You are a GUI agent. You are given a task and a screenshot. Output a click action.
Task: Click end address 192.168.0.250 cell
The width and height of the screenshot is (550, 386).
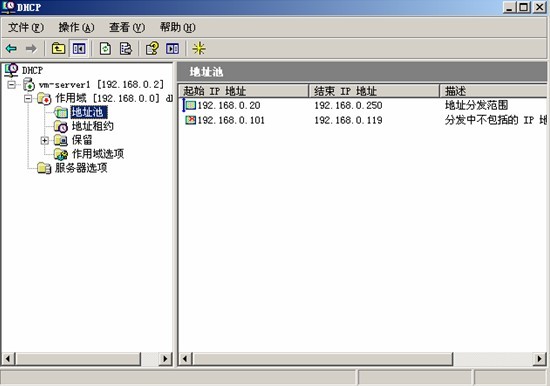coord(348,105)
